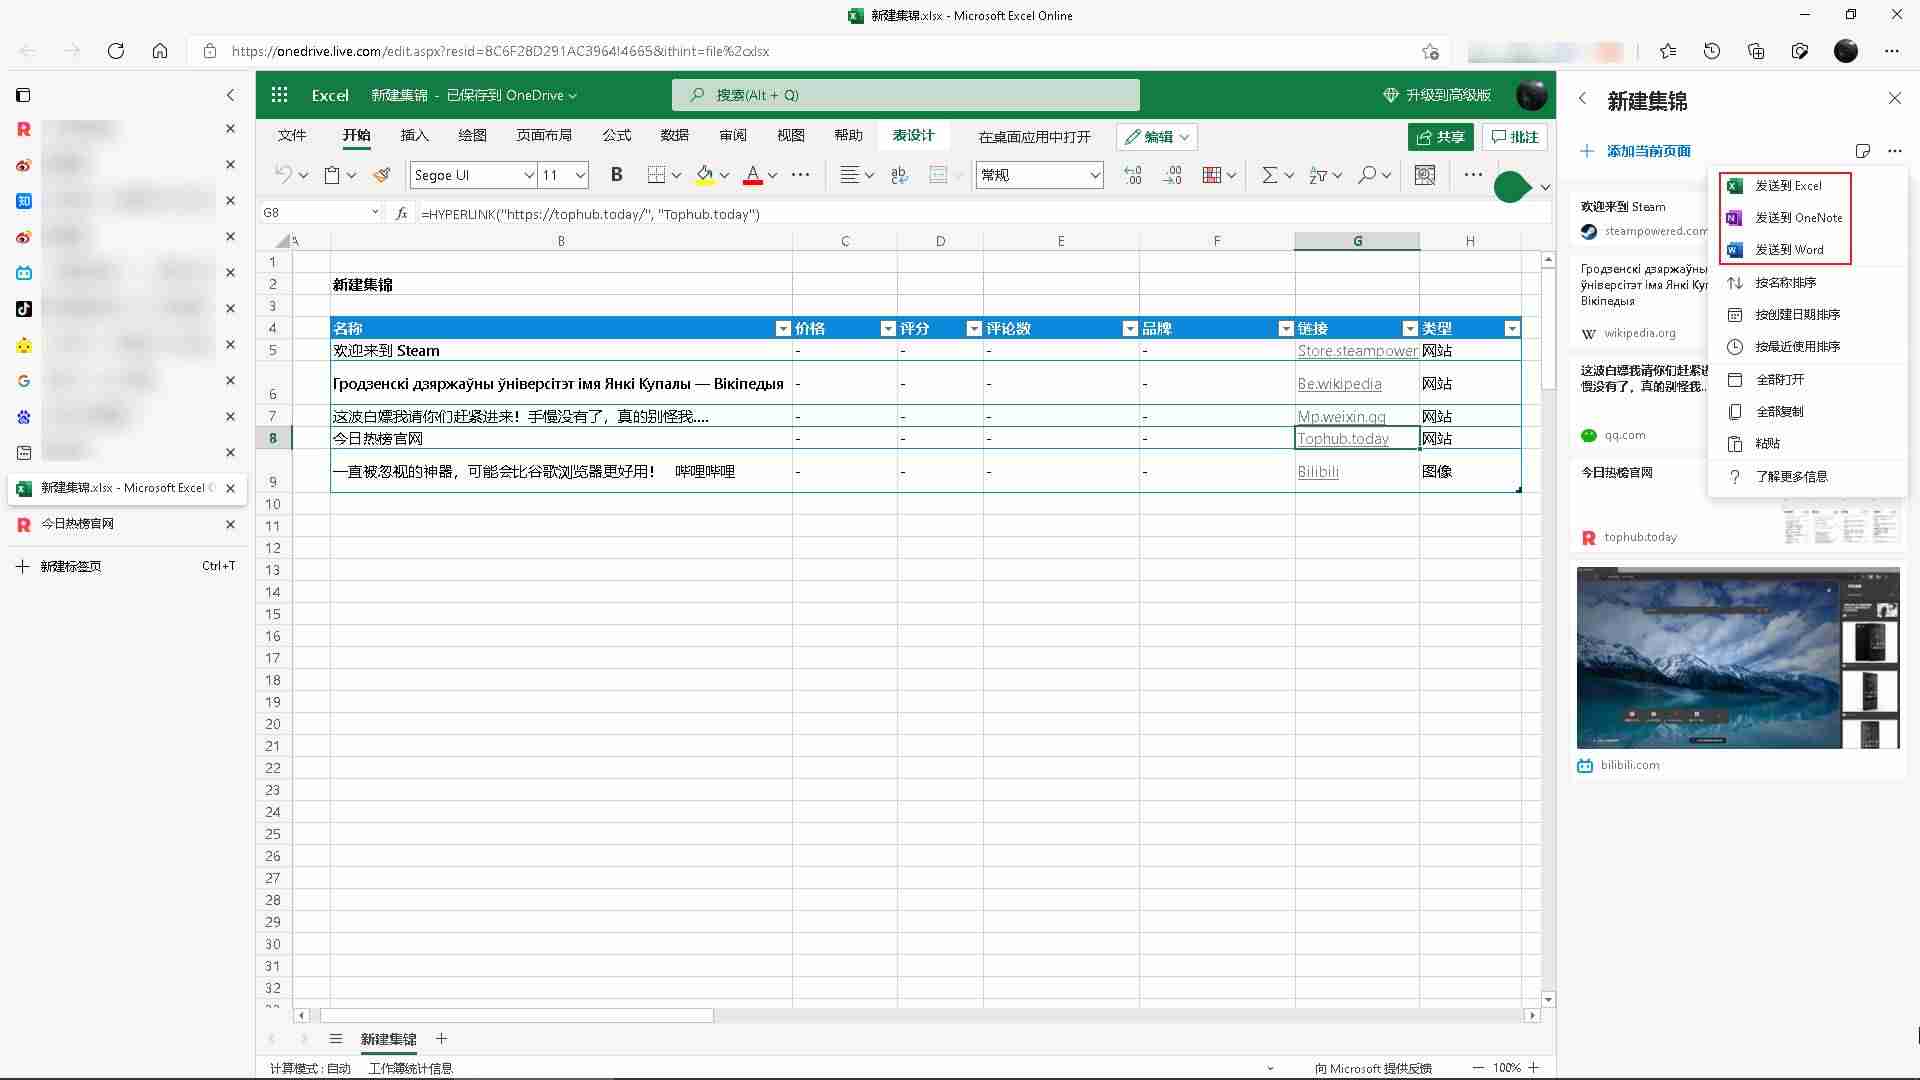The height and width of the screenshot is (1080, 1920).
Task: Open the all sheets list icon
Action: [336, 1039]
